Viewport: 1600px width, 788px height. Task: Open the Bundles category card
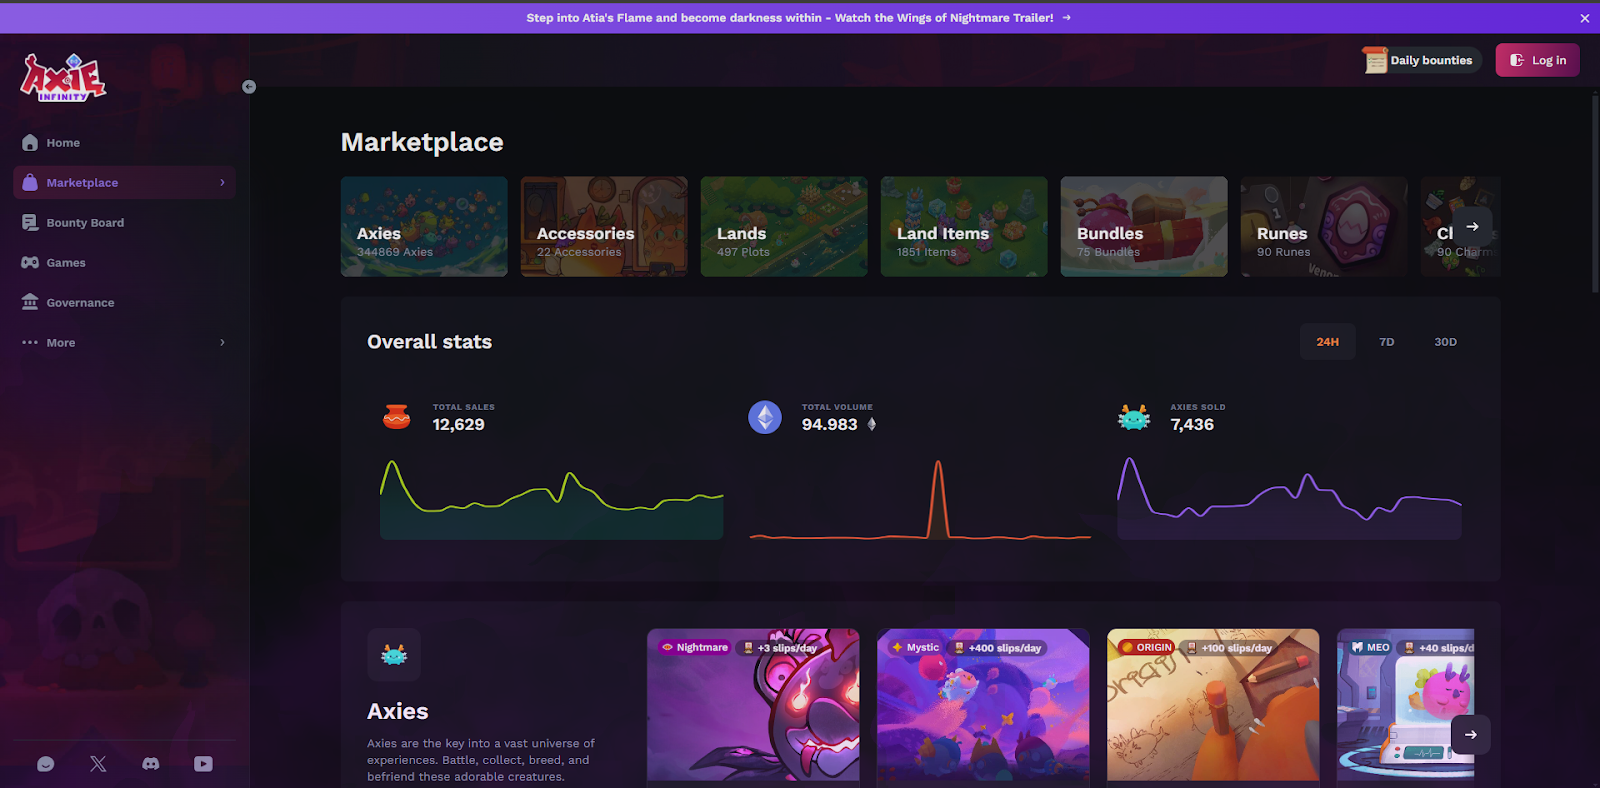tap(1144, 227)
